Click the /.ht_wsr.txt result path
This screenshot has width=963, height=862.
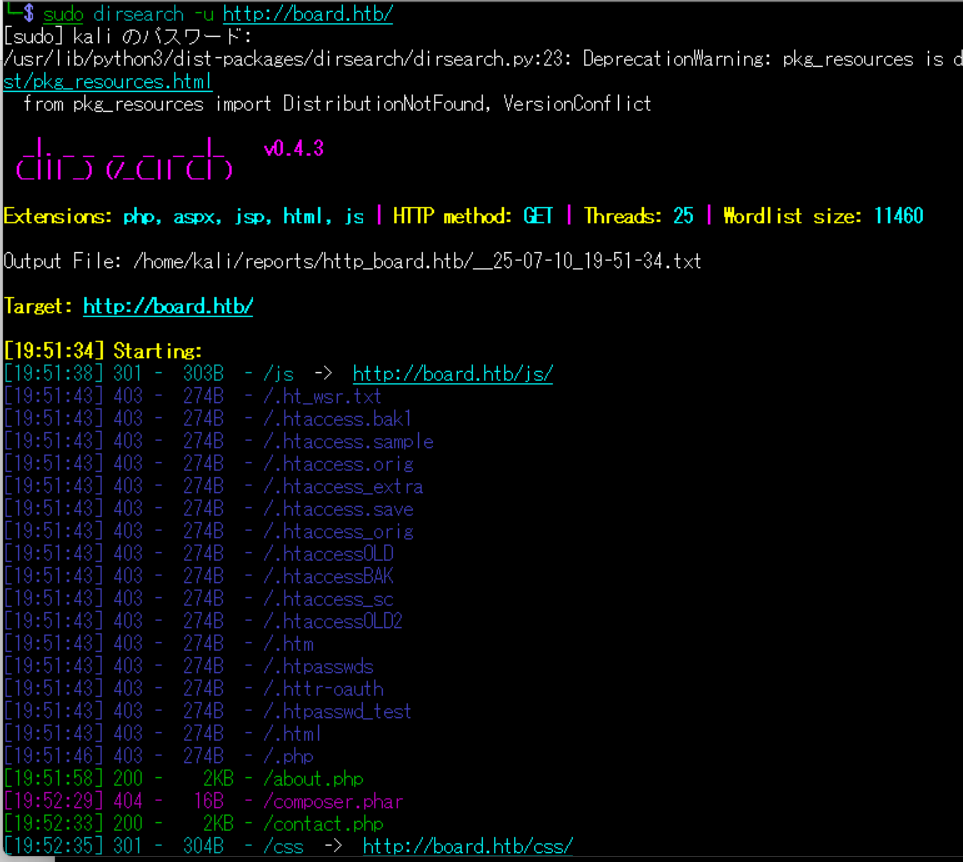coord(322,396)
